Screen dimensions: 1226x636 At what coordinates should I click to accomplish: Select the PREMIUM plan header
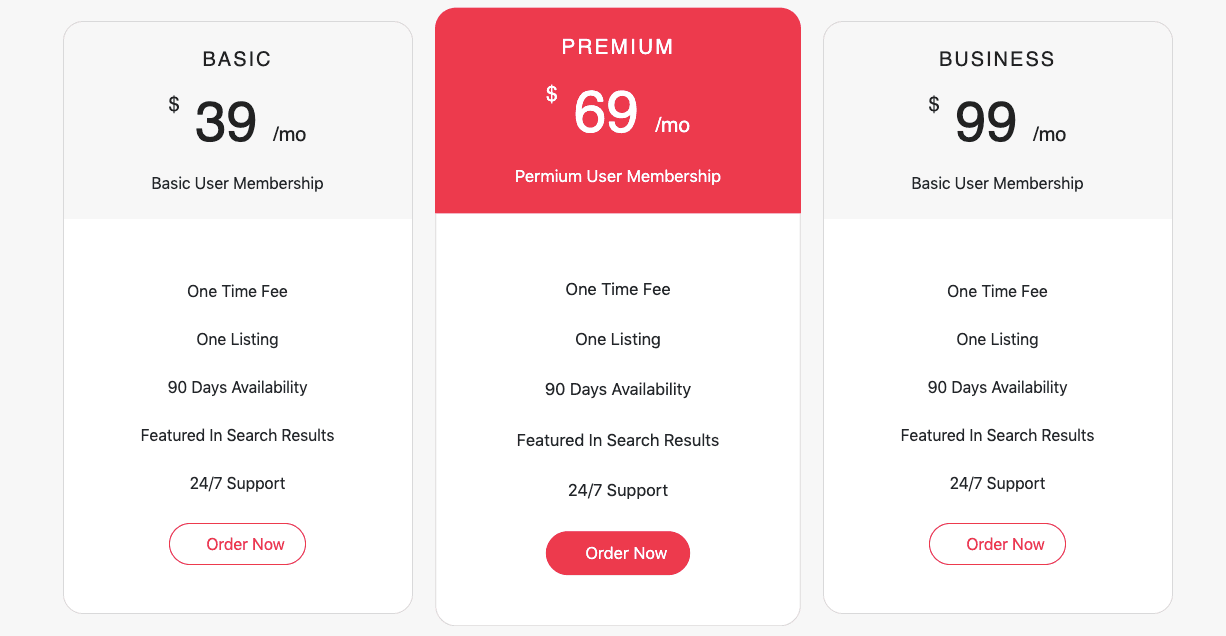617,46
